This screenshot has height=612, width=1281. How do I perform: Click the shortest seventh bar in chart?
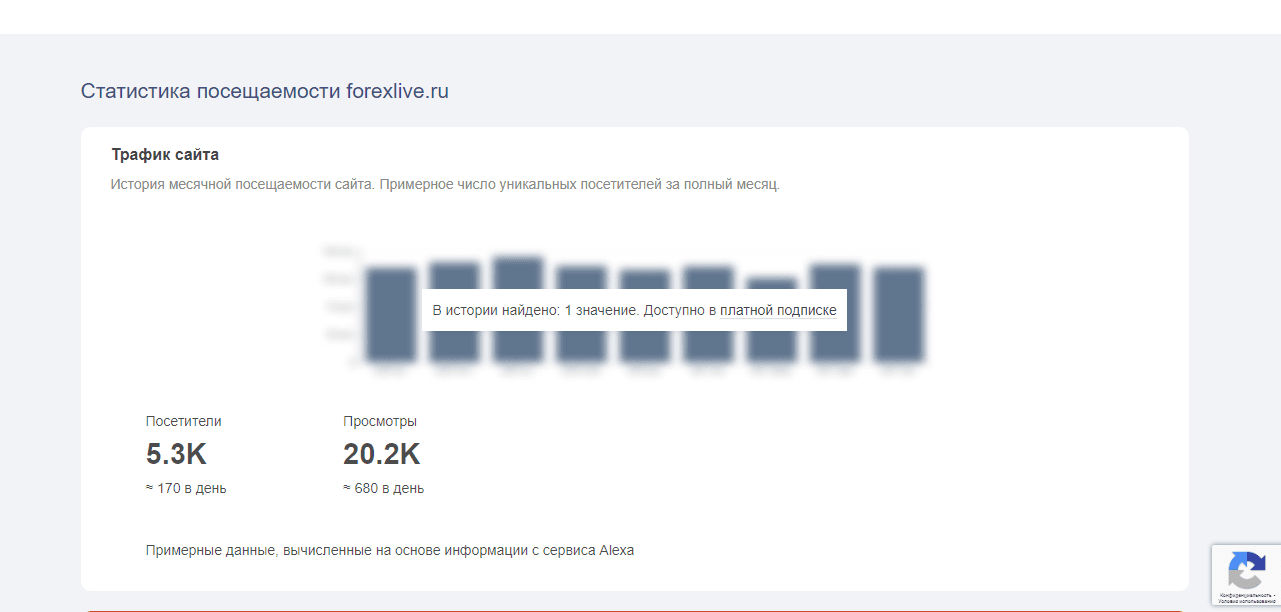(x=772, y=340)
